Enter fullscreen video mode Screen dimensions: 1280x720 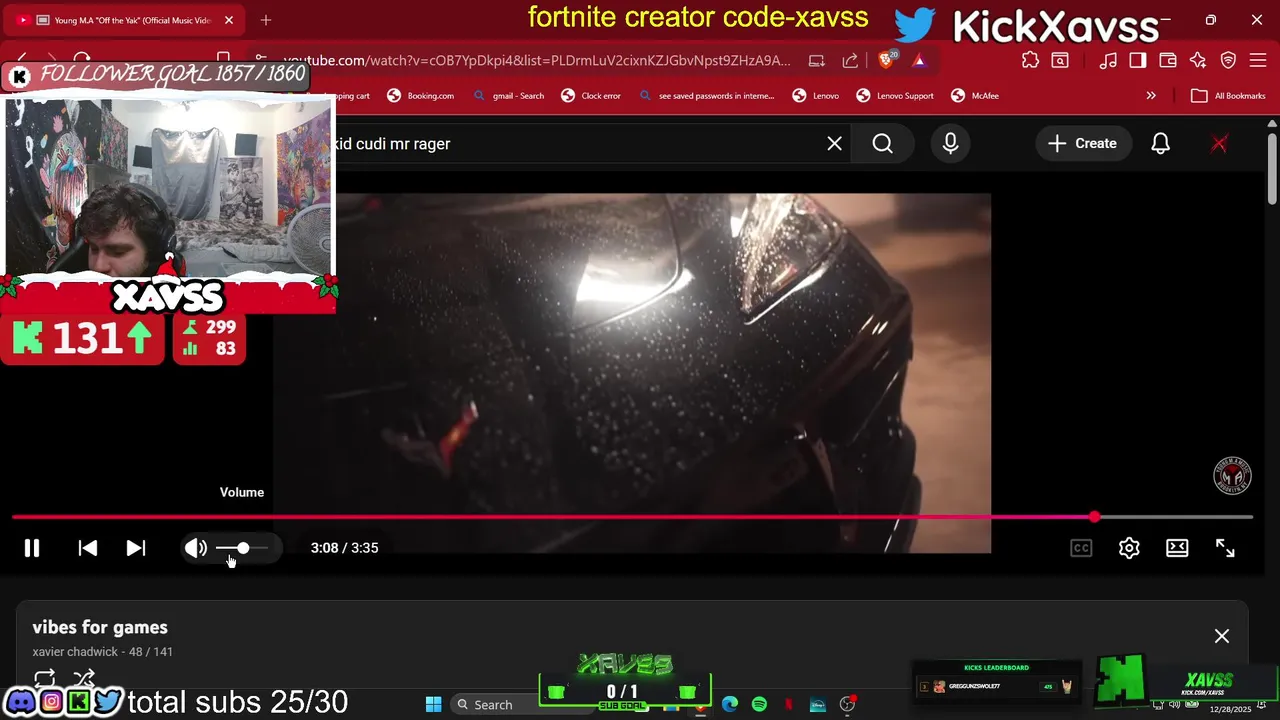pyautogui.click(x=1225, y=548)
